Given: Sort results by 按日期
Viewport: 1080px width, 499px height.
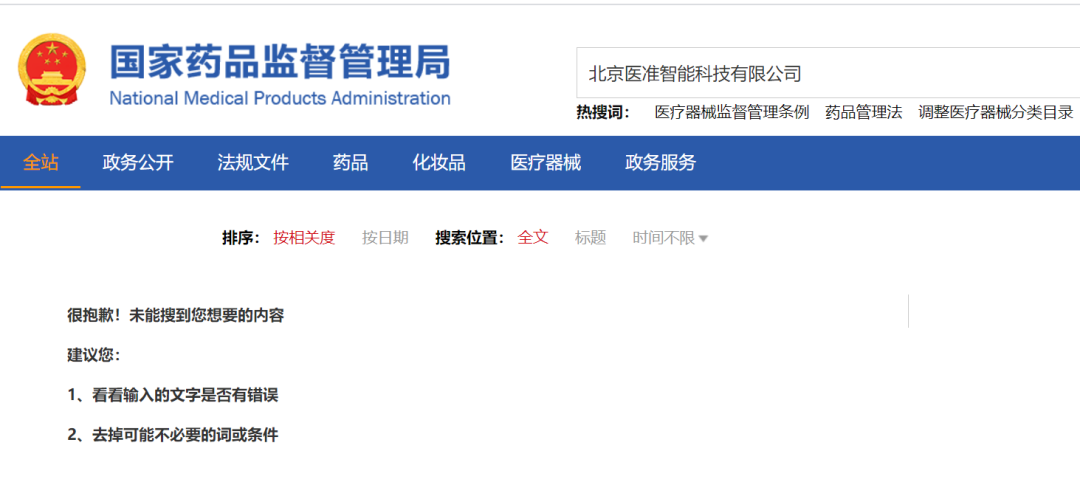Looking at the screenshot, I should (385, 238).
